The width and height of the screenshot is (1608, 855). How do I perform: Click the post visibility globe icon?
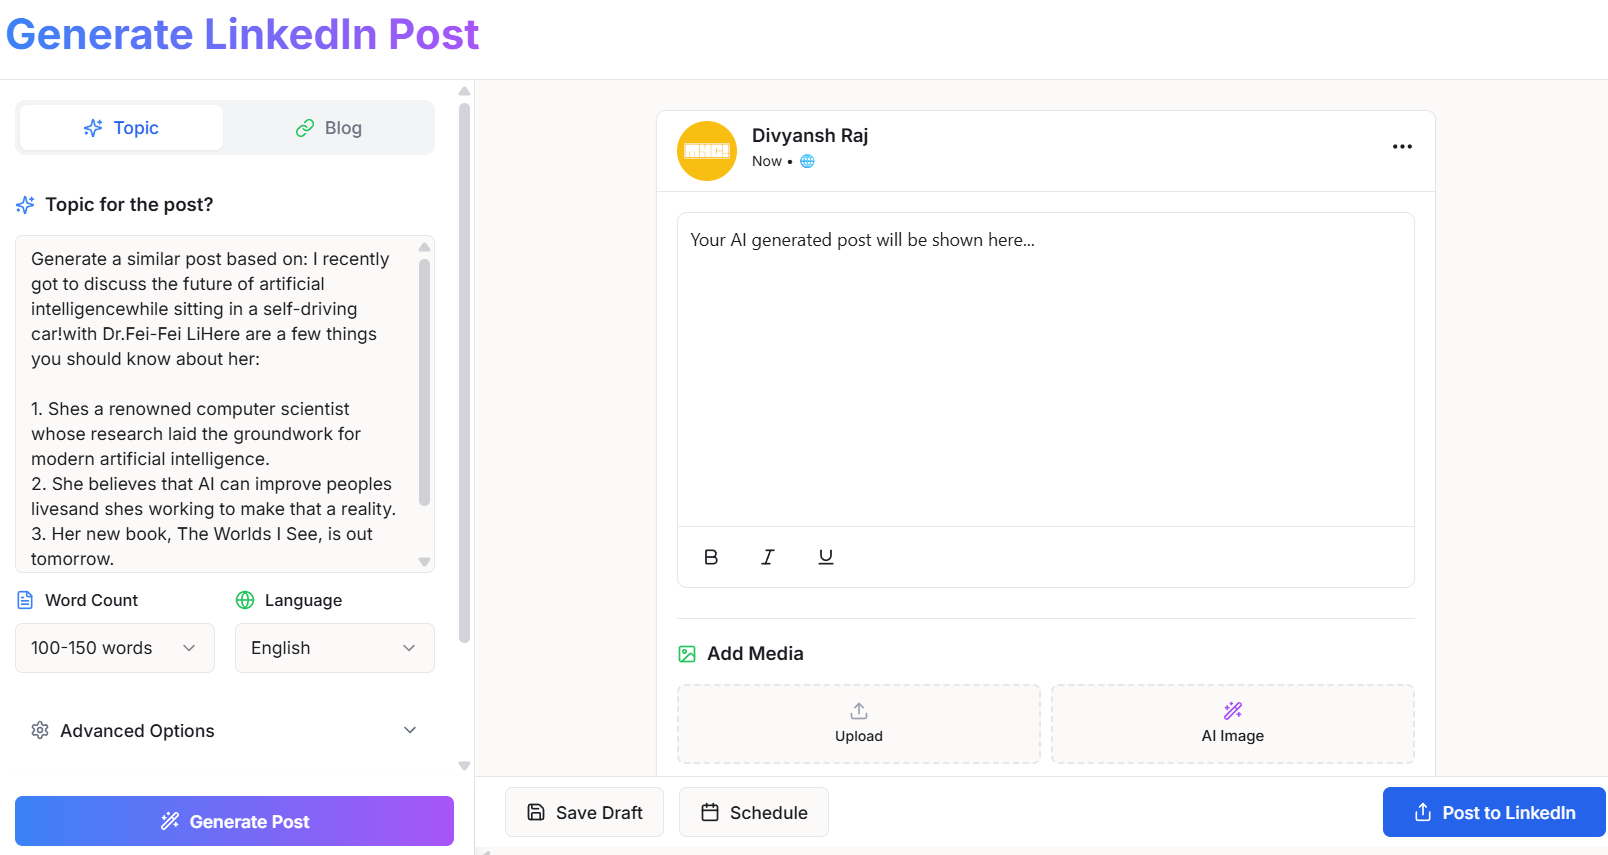tap(807, 161)
